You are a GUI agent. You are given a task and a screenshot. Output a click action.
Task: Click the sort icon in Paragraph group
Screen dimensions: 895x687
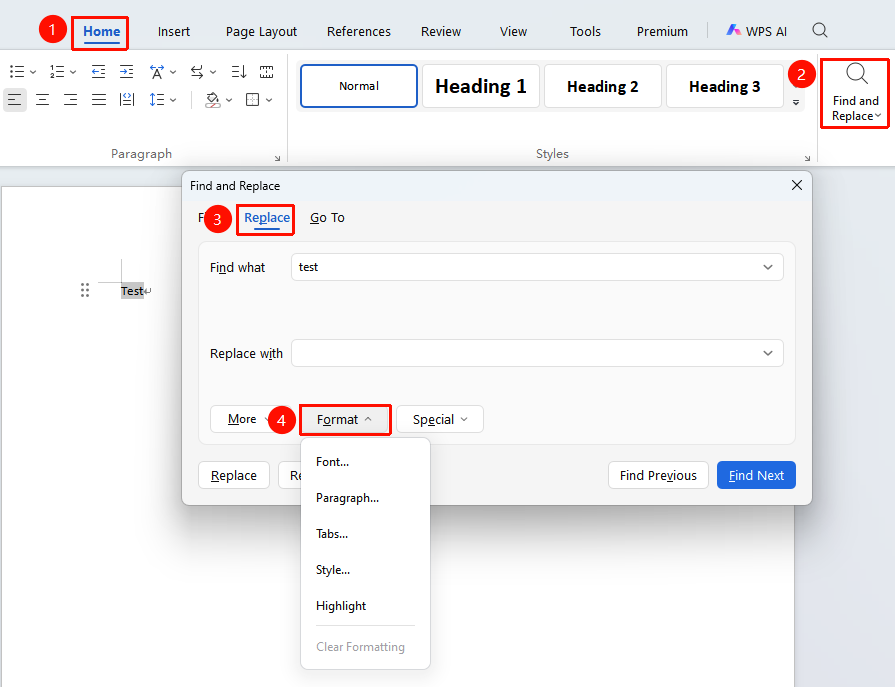click(239, 71)
